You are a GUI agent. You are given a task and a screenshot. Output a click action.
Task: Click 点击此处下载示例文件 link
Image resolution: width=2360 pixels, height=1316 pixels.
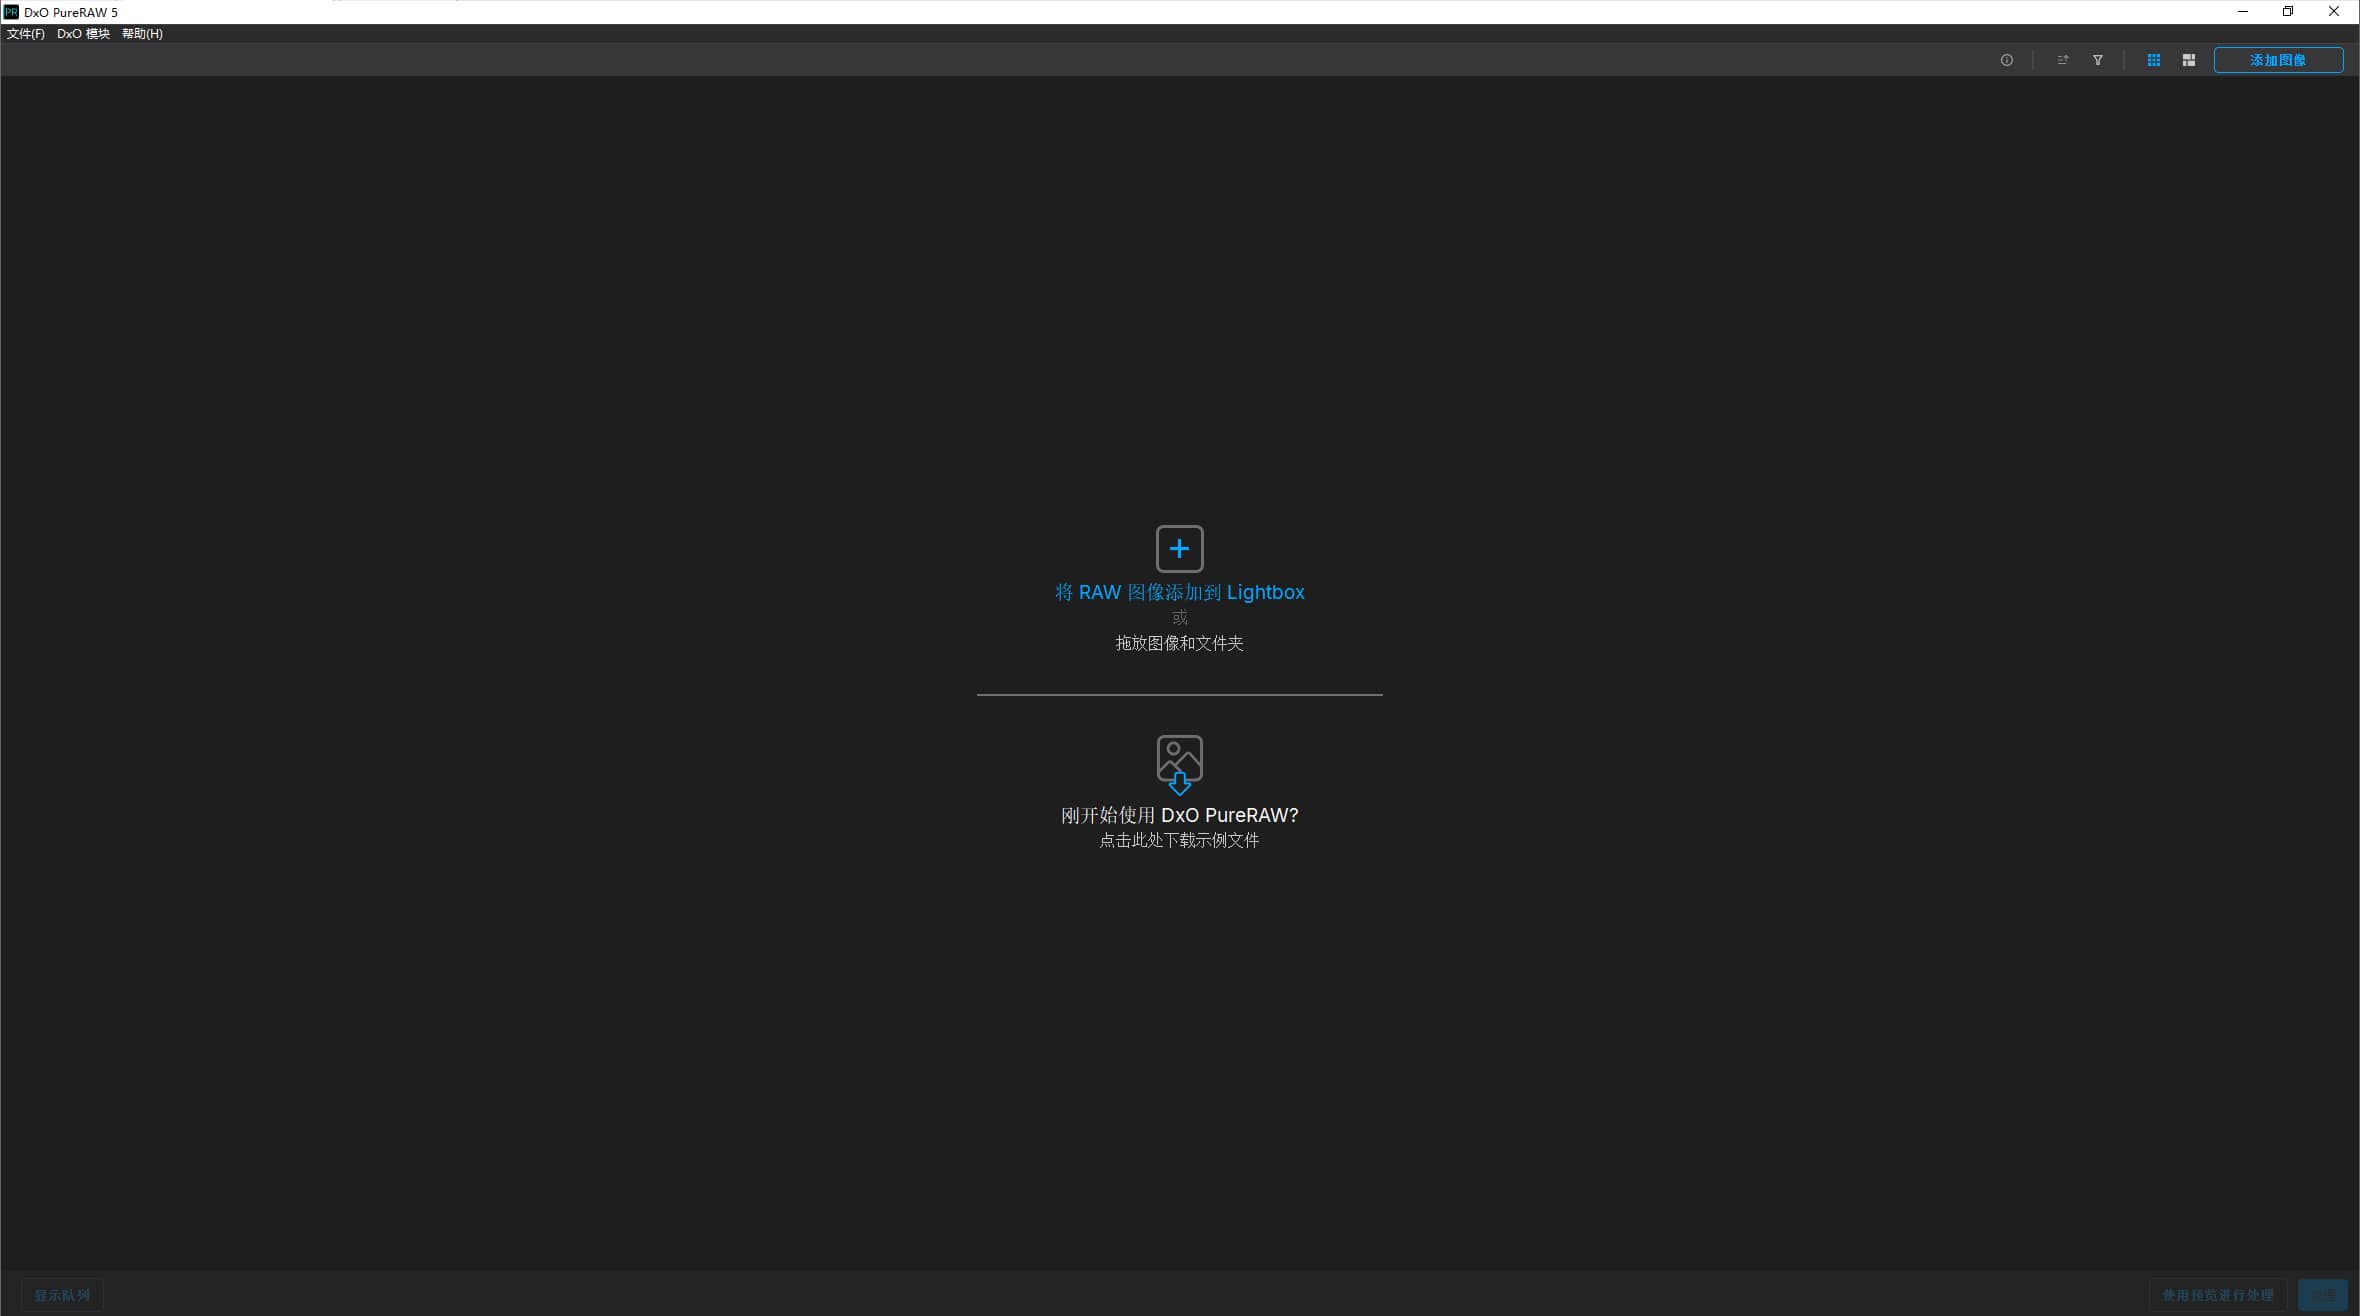[1179, 840]
